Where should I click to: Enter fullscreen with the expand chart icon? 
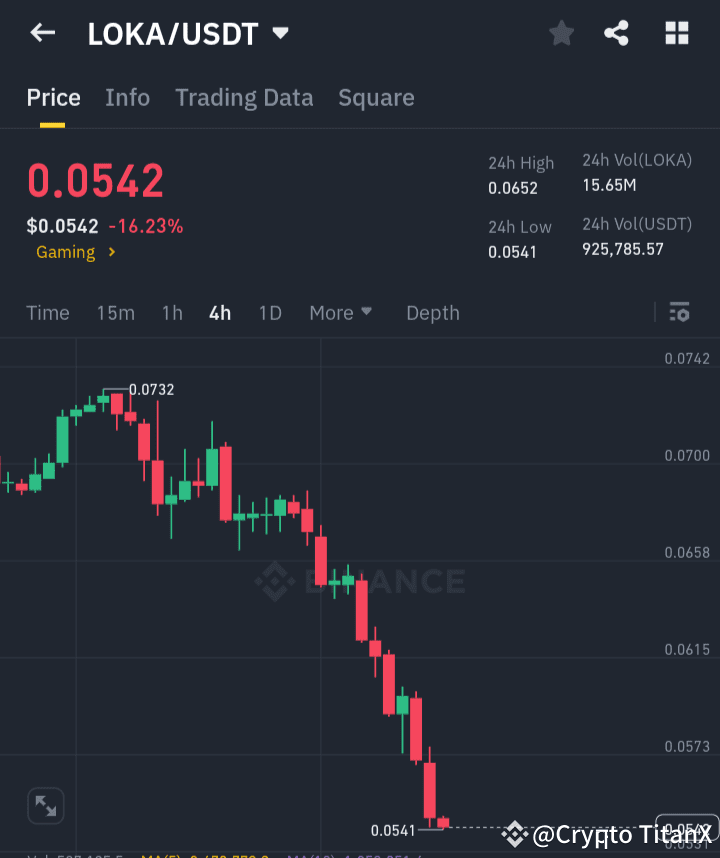(45, 805)
